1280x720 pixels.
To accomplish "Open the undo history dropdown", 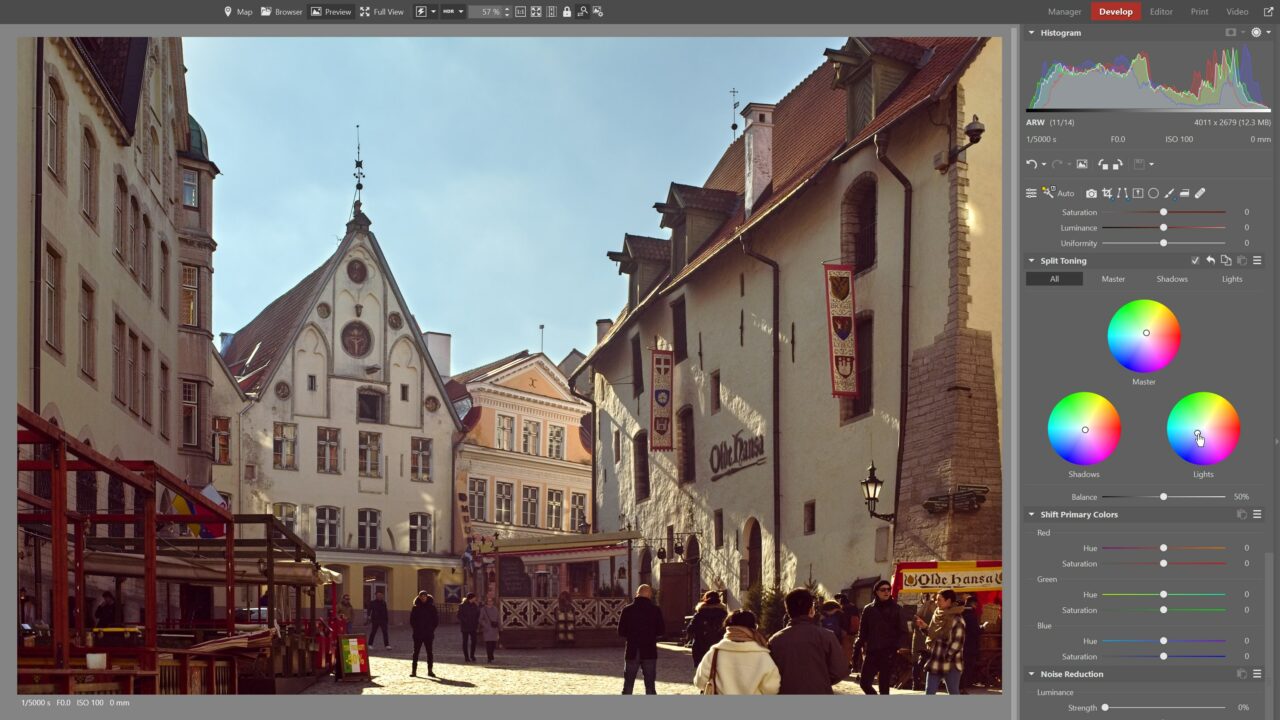I will pyautogui.click(x=1043, y=164).
